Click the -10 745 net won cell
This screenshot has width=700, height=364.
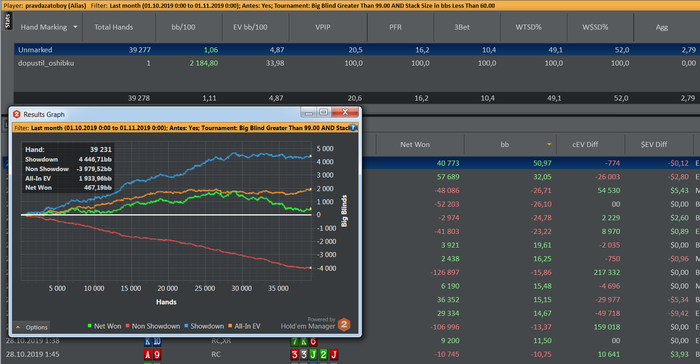click(446, 354)
